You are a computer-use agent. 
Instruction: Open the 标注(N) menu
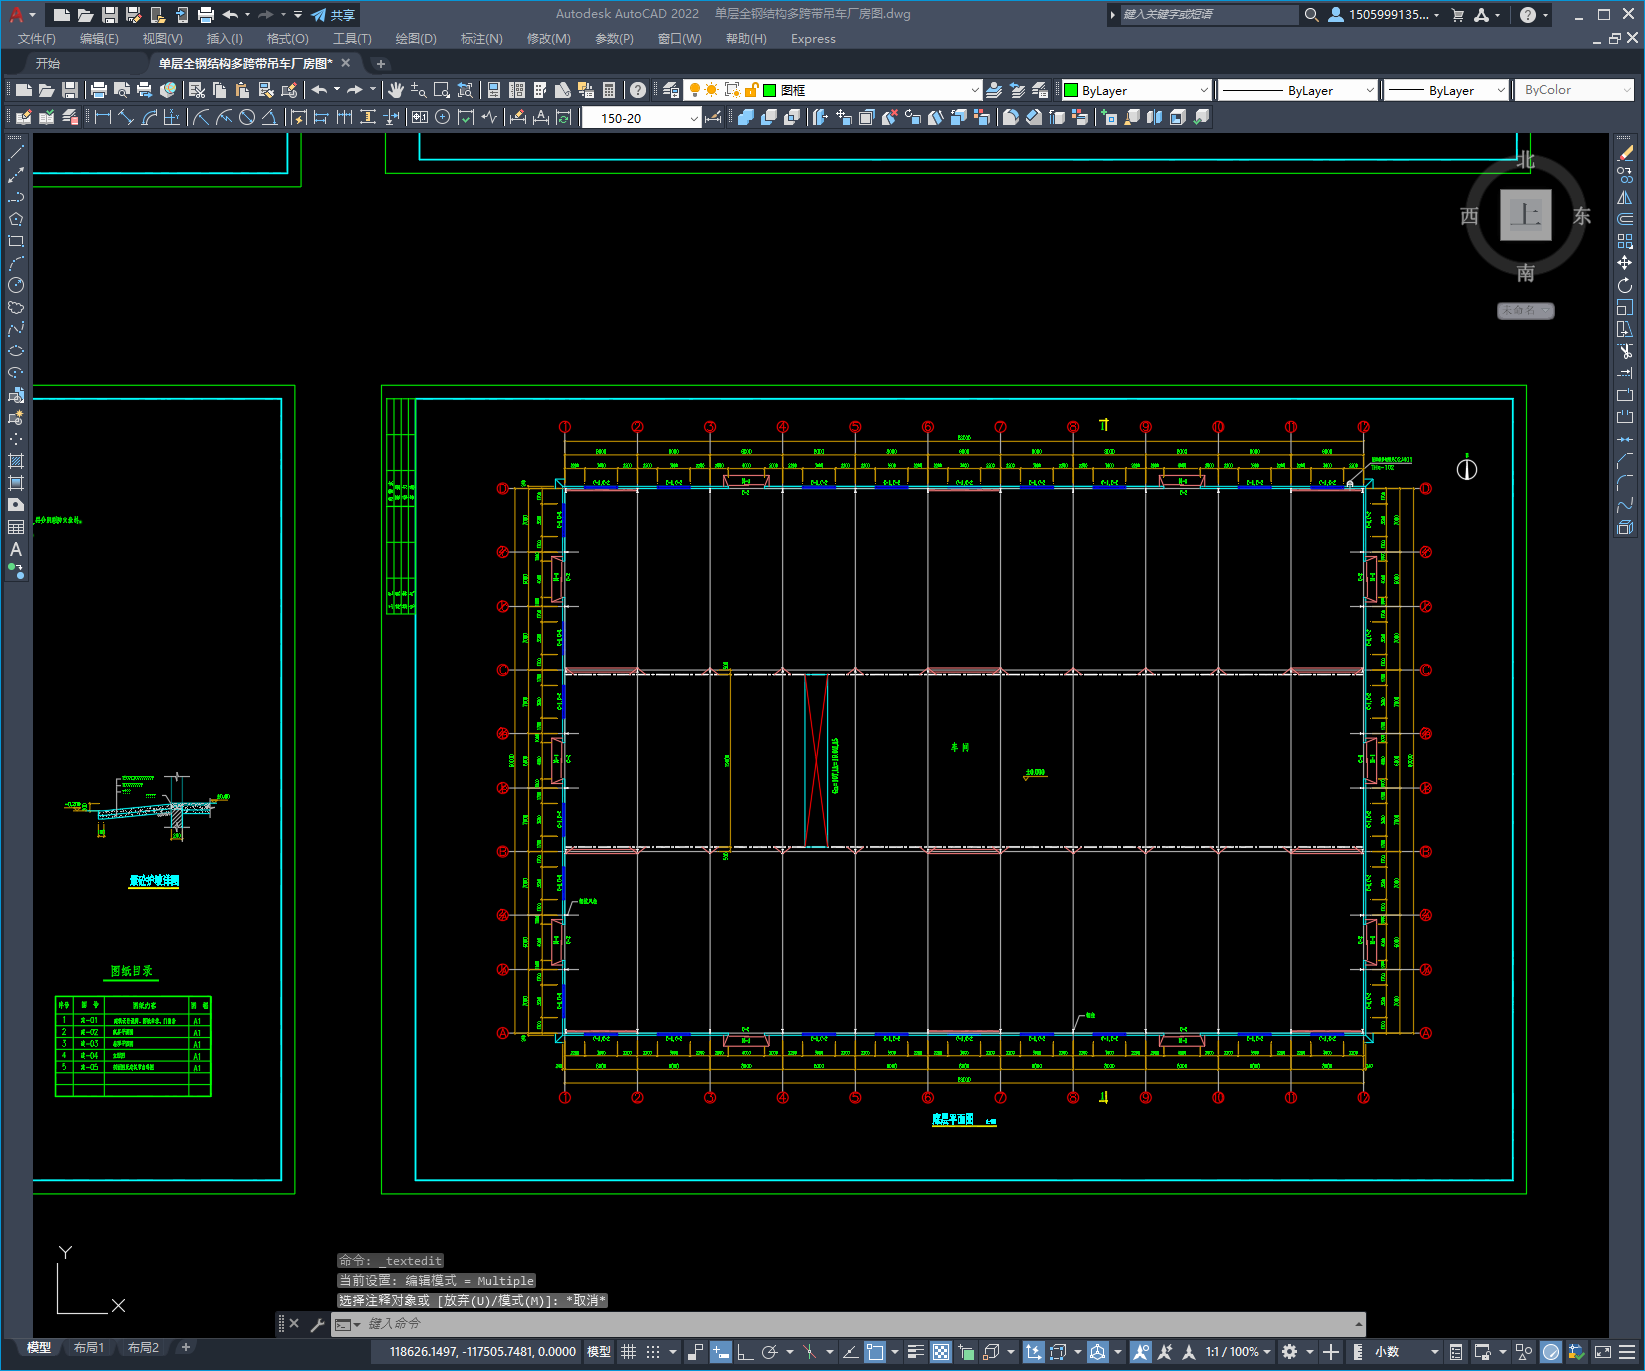481,39
